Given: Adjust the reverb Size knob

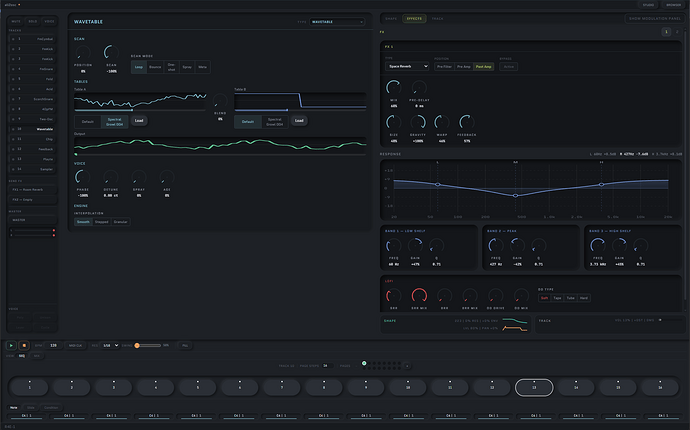Looking at the screenshot, I should (393, 122).
